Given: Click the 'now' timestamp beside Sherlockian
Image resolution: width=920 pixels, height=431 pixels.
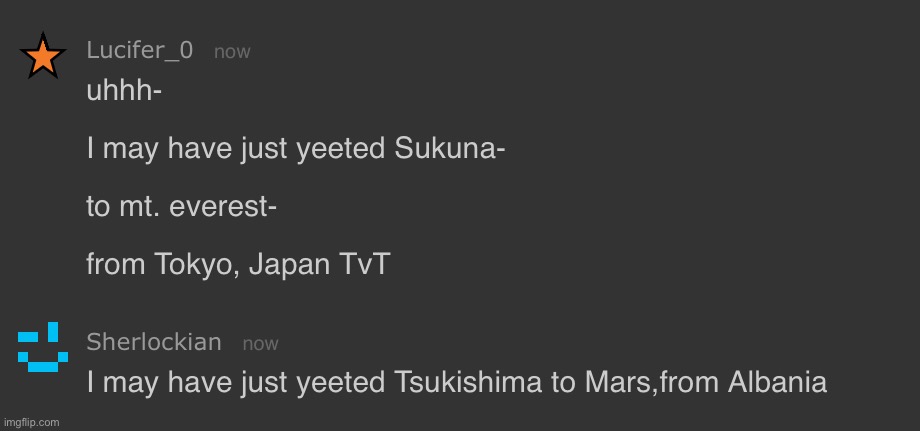Looking at the screenshot, I should (260, 343).
